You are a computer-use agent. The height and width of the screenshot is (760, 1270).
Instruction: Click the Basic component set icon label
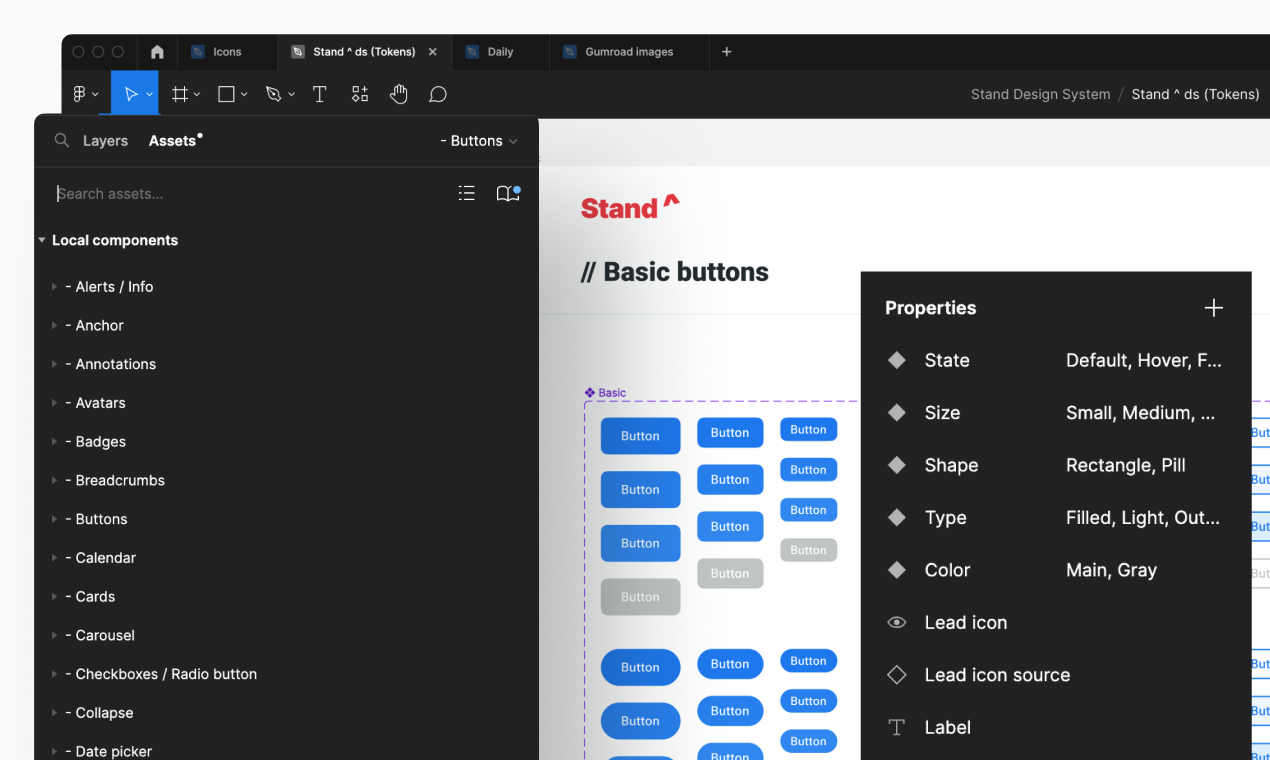[606, 393]
